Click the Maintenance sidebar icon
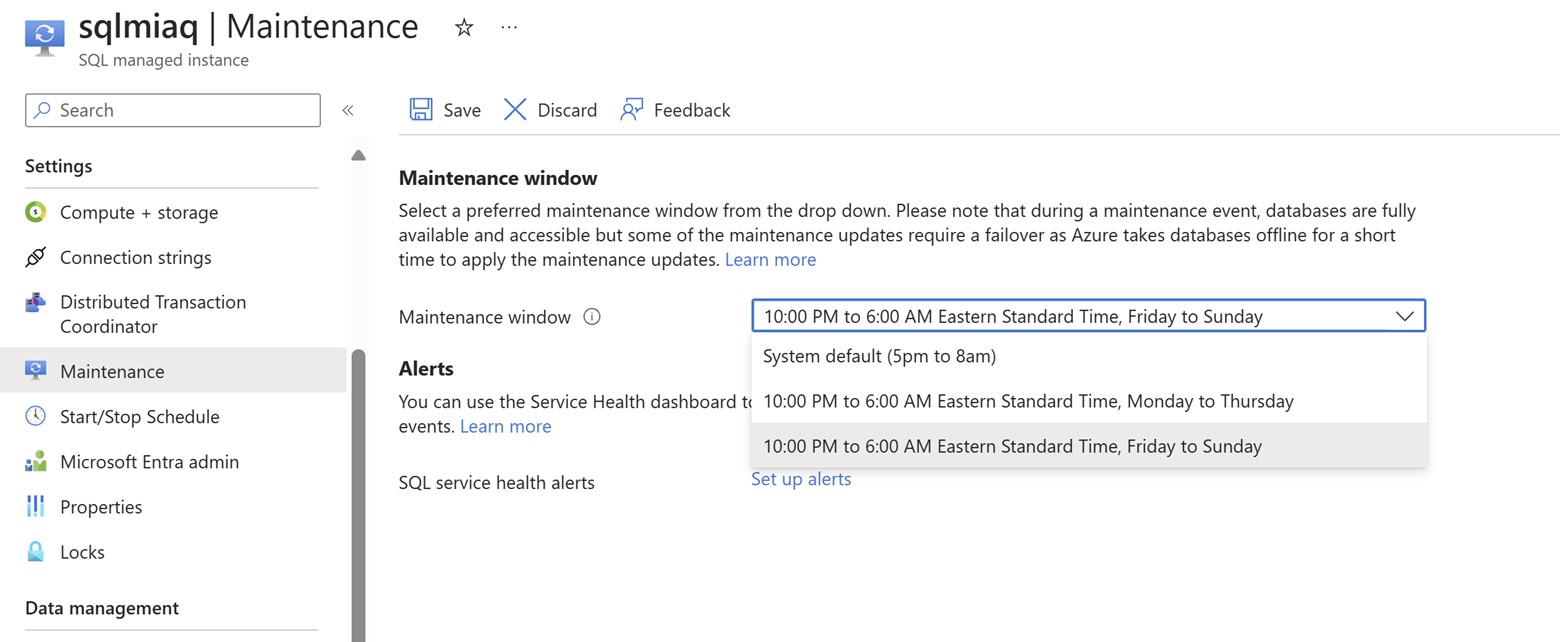1560x642 pixels. tap(35, 371)
